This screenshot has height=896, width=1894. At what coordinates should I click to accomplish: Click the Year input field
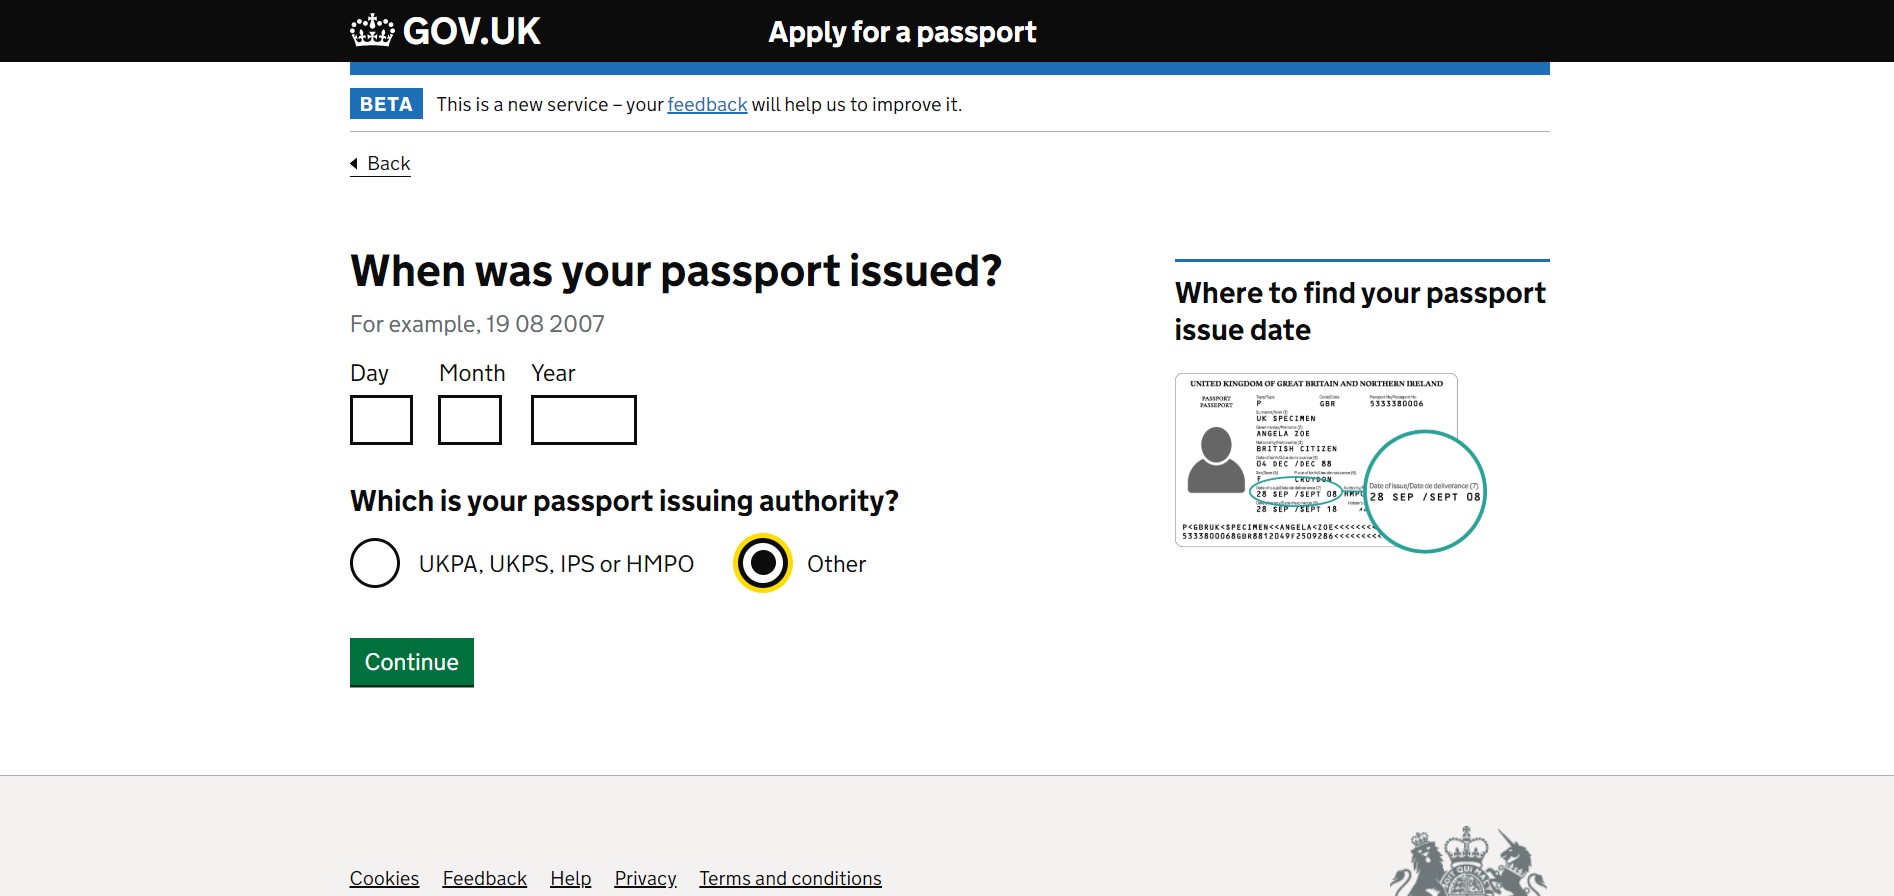(583, 420)
